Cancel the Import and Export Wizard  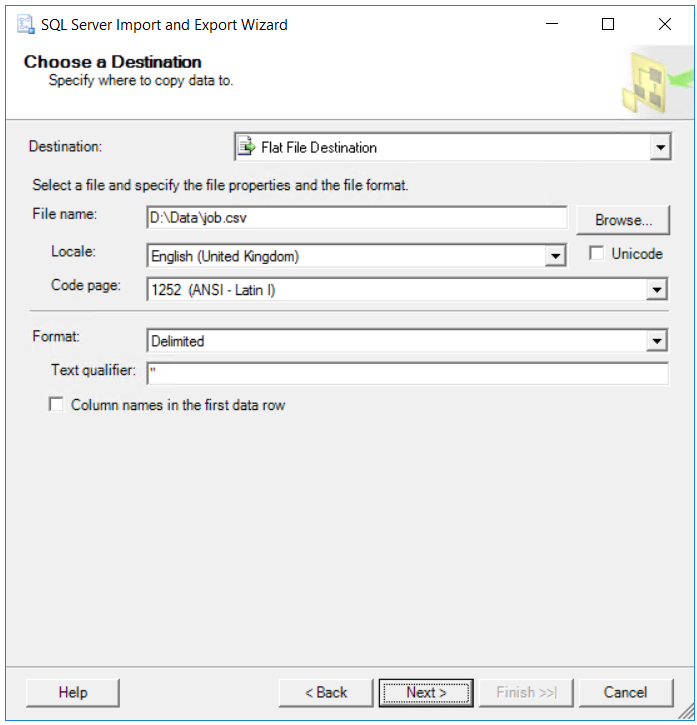(x=625, y=693)
